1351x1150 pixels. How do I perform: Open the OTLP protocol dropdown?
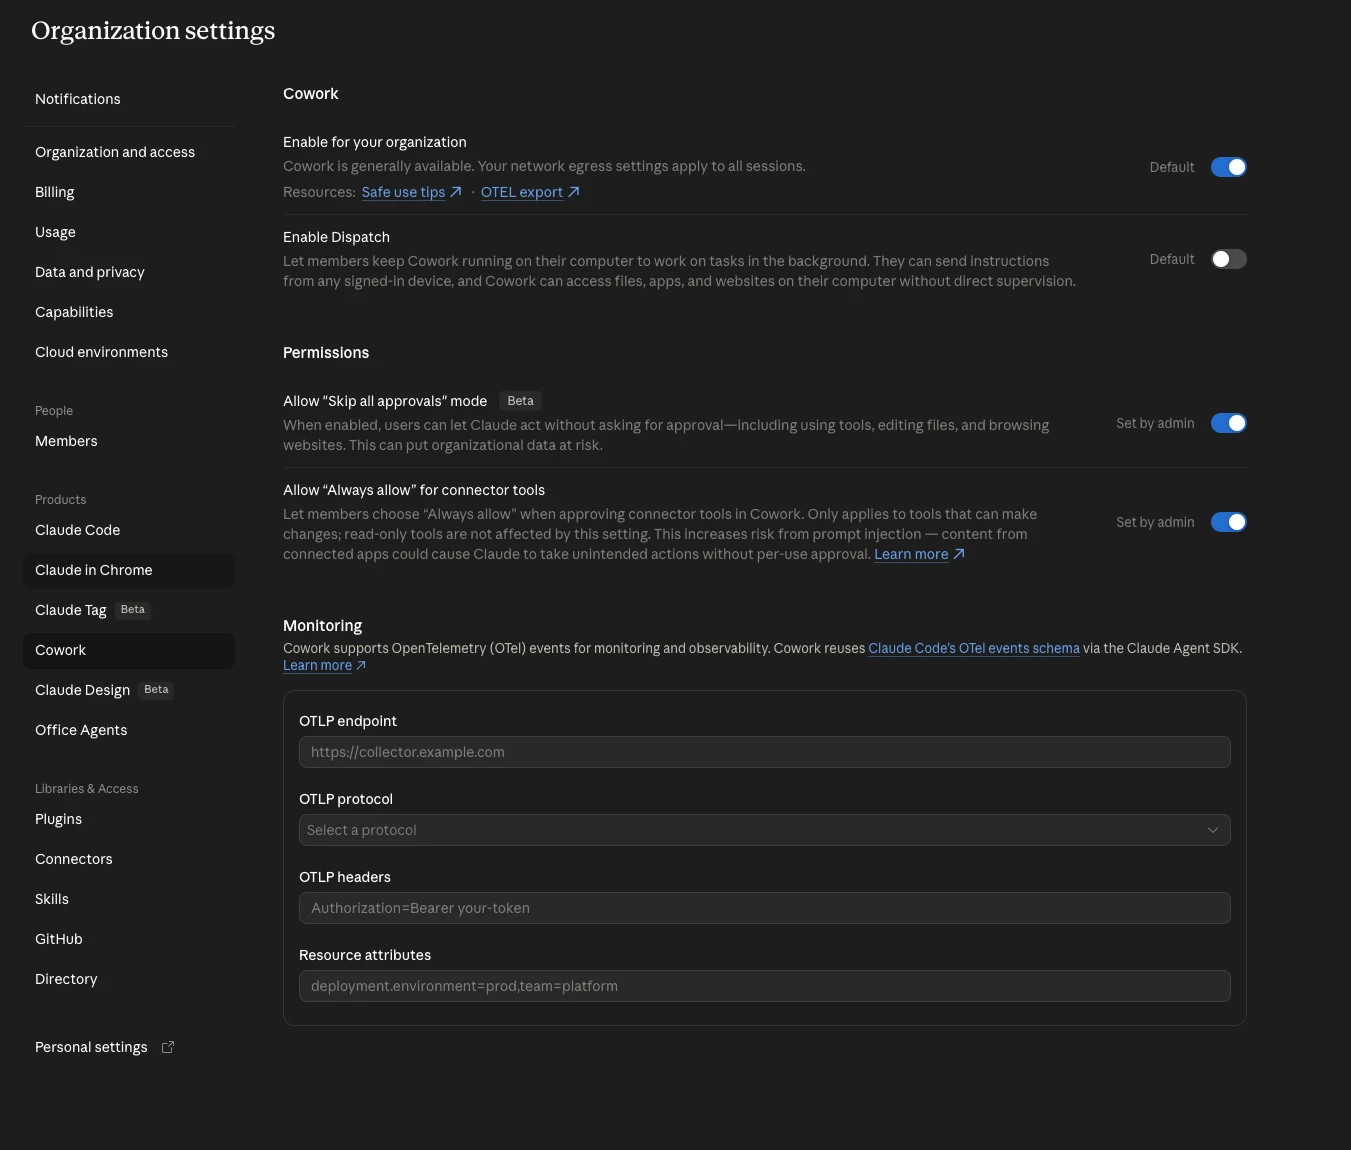pos(764,830)
